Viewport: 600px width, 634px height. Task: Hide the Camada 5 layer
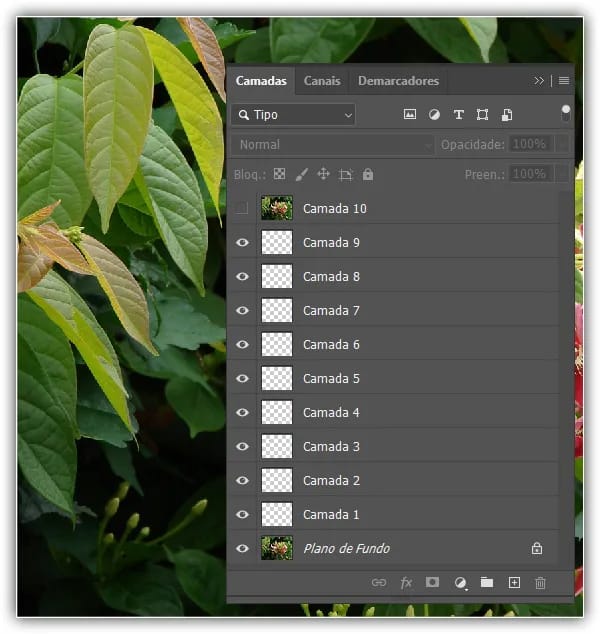(x=242, y=379)
